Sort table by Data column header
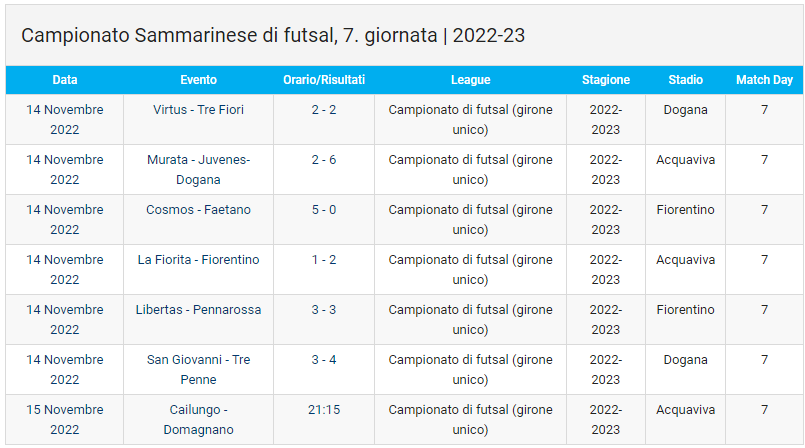This screenshot has width=805, height=448. [65, 80]
